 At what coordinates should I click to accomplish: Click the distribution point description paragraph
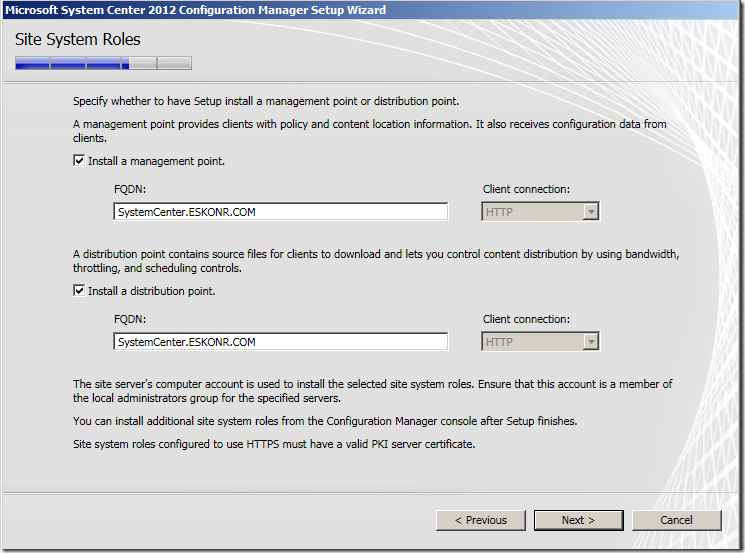[375, 261]
